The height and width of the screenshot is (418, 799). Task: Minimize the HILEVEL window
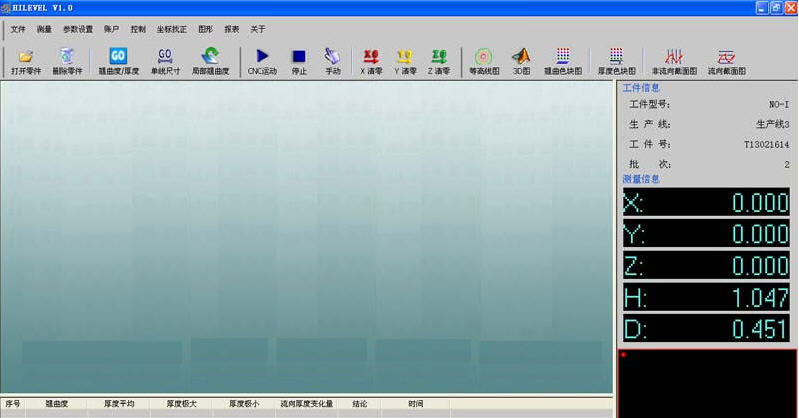click(762, 8)
